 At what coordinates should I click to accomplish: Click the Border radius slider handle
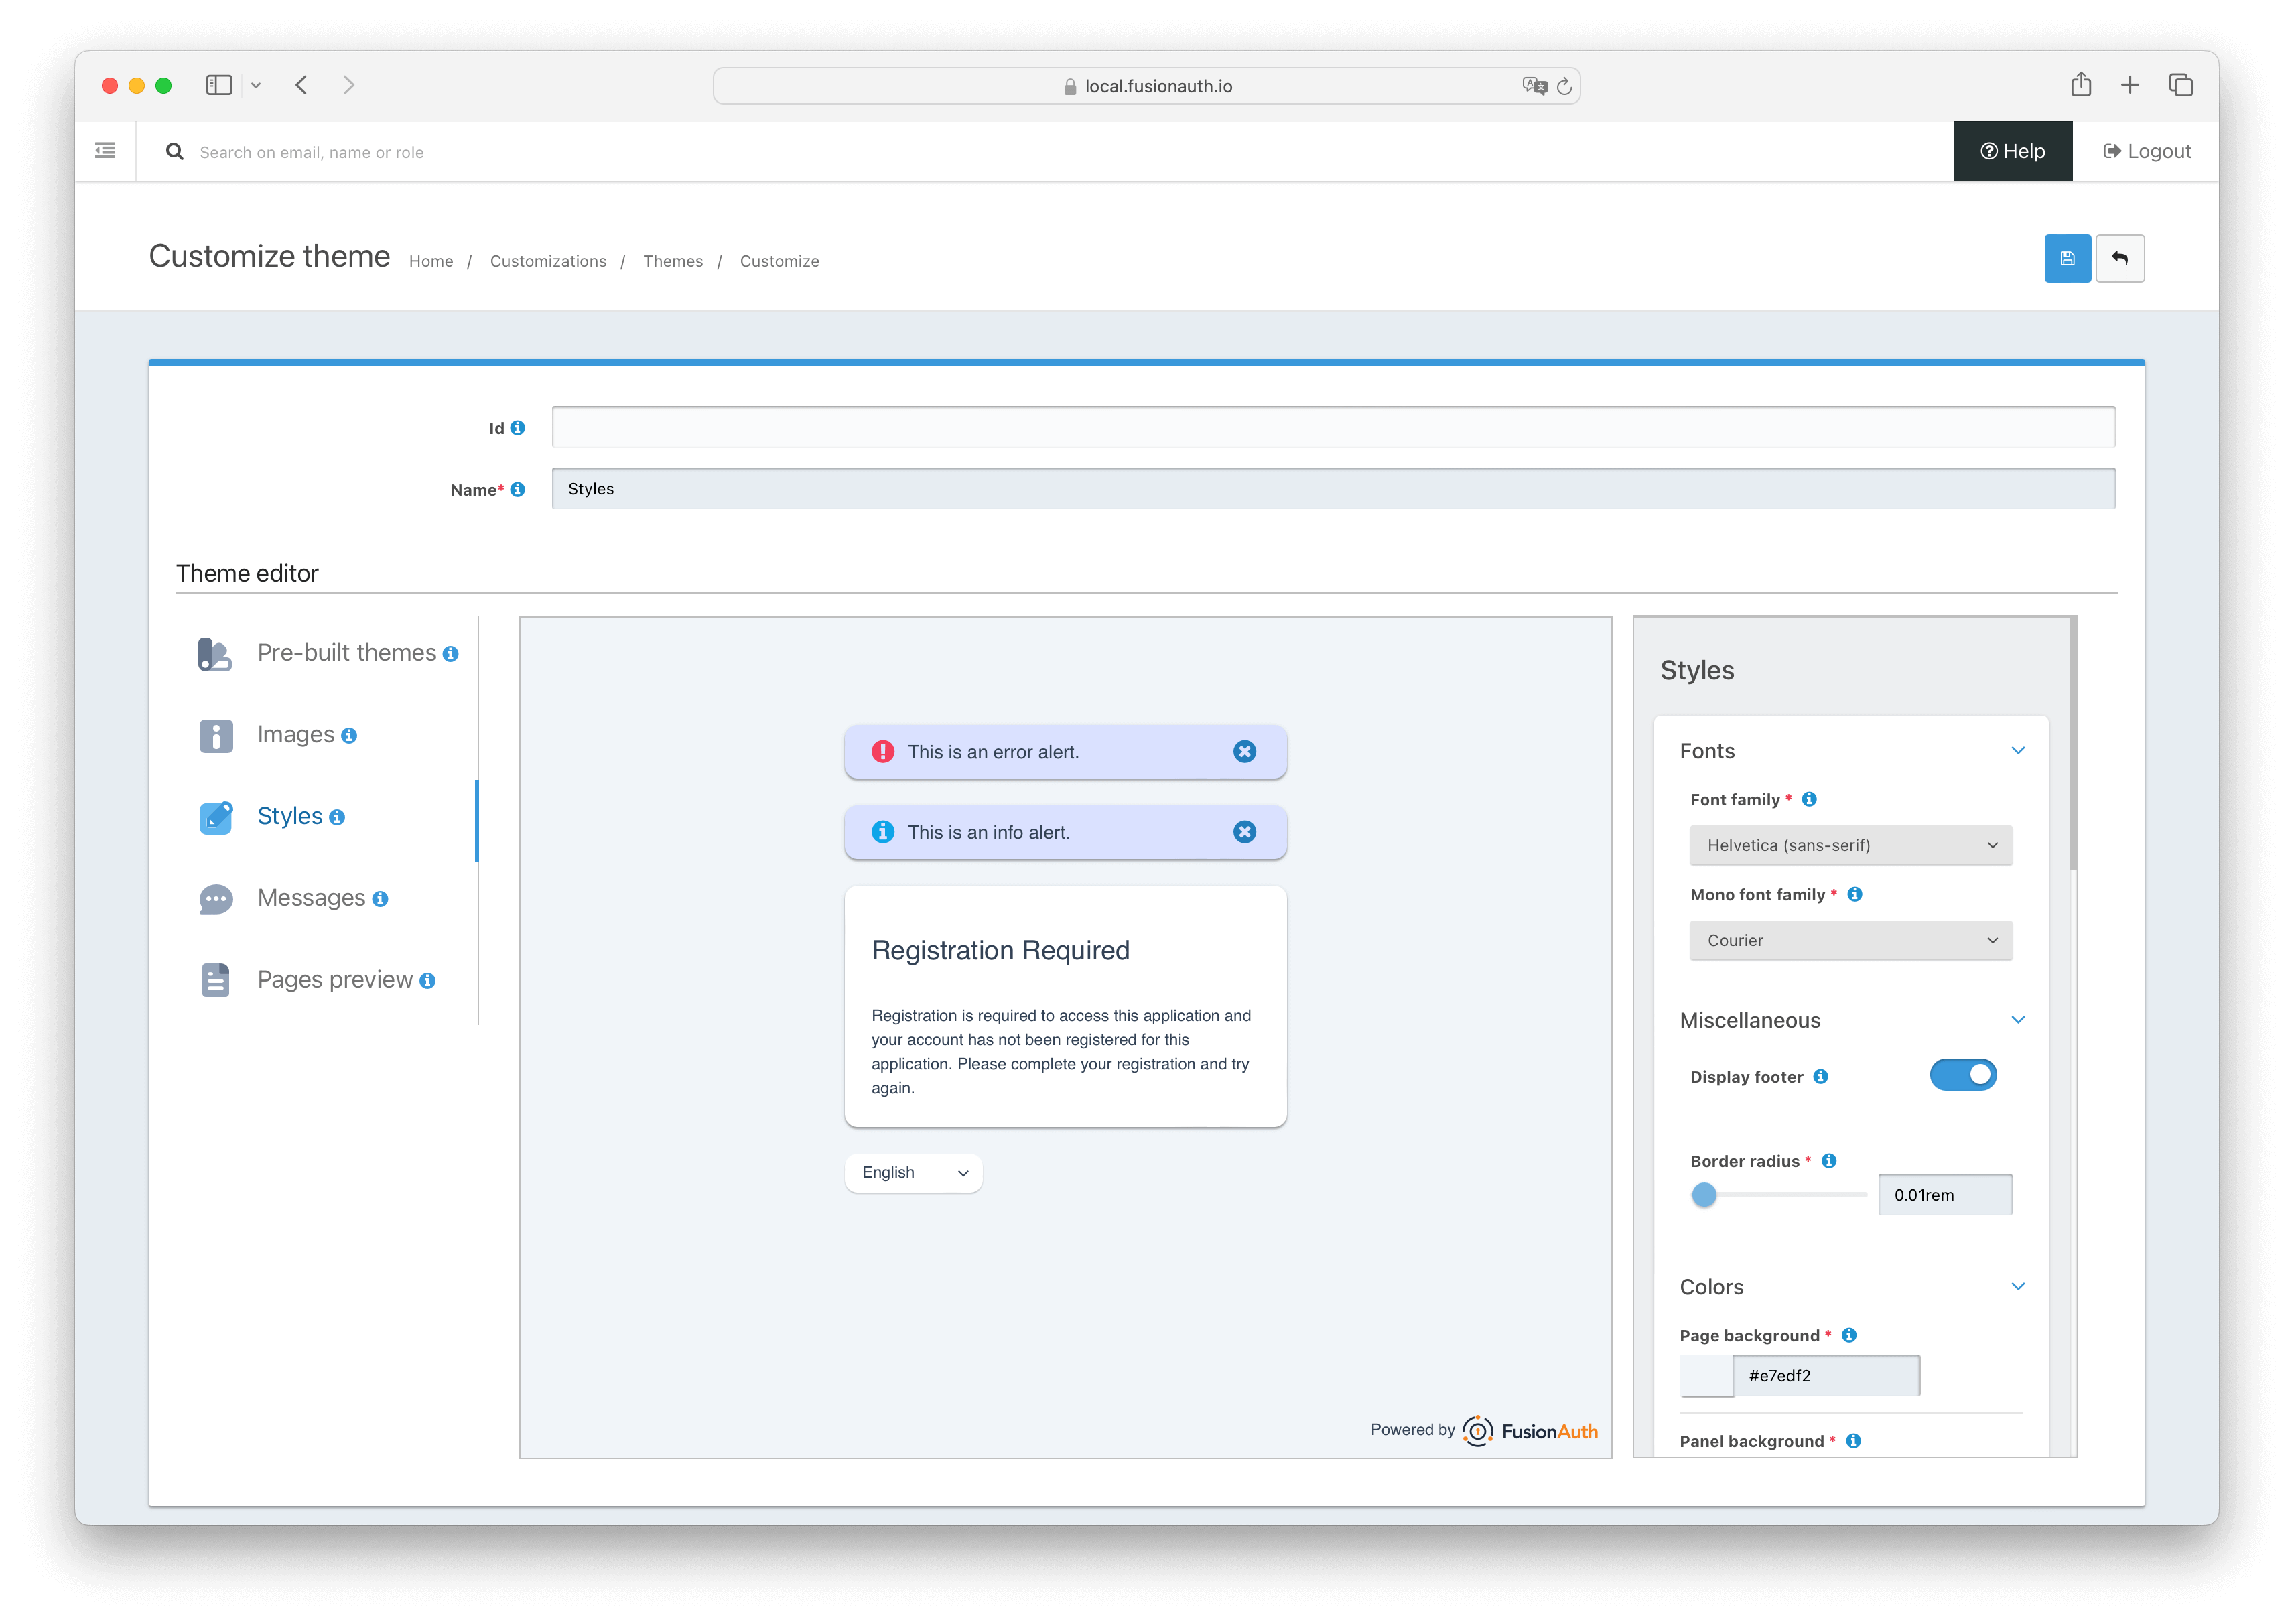(1703, 1194)
